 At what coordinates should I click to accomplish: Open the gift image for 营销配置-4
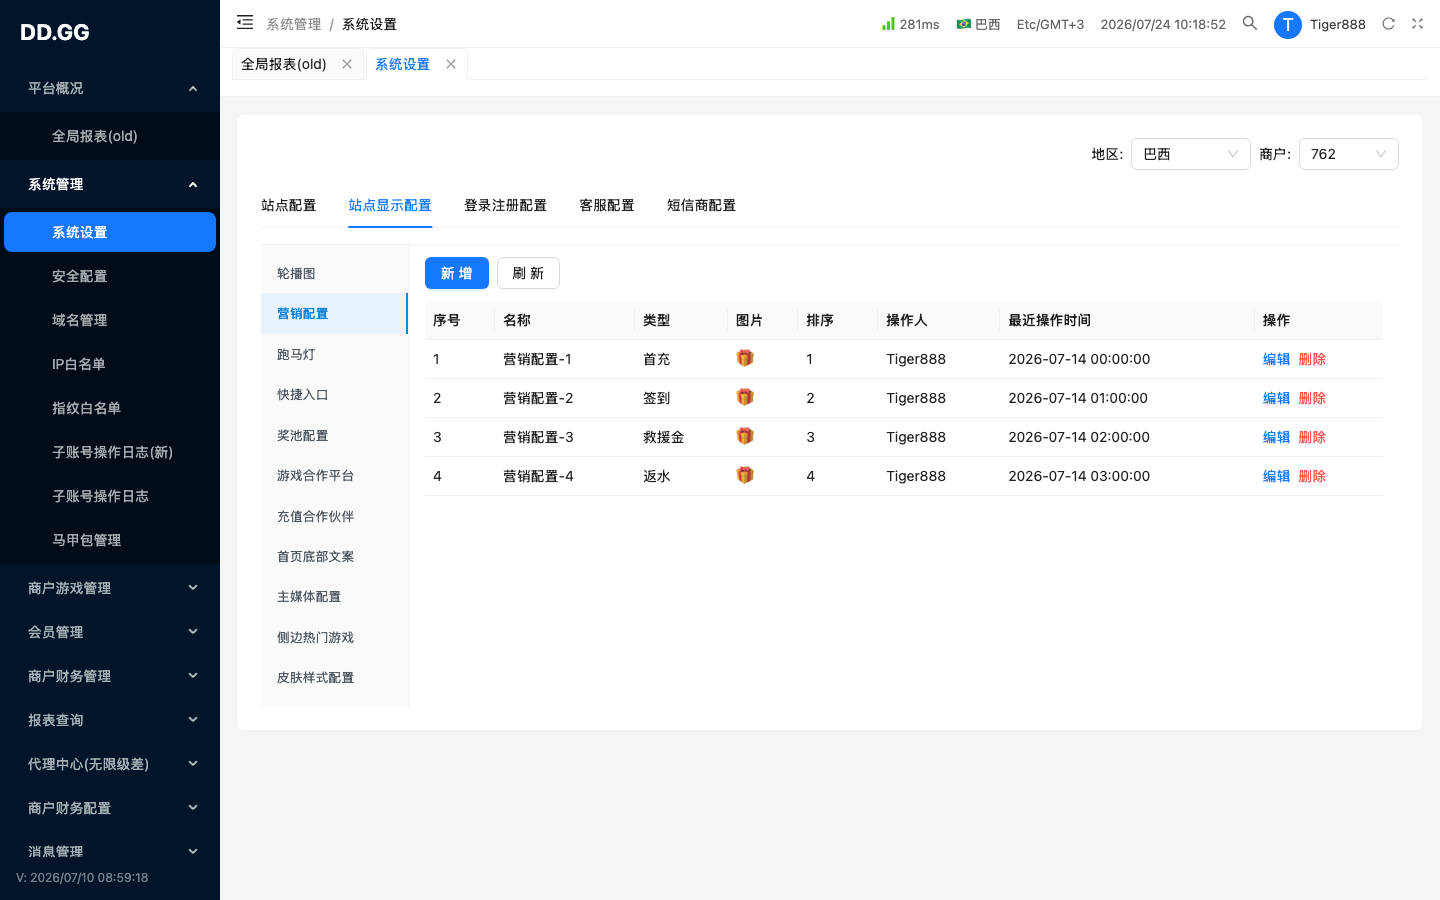point(745,475)
